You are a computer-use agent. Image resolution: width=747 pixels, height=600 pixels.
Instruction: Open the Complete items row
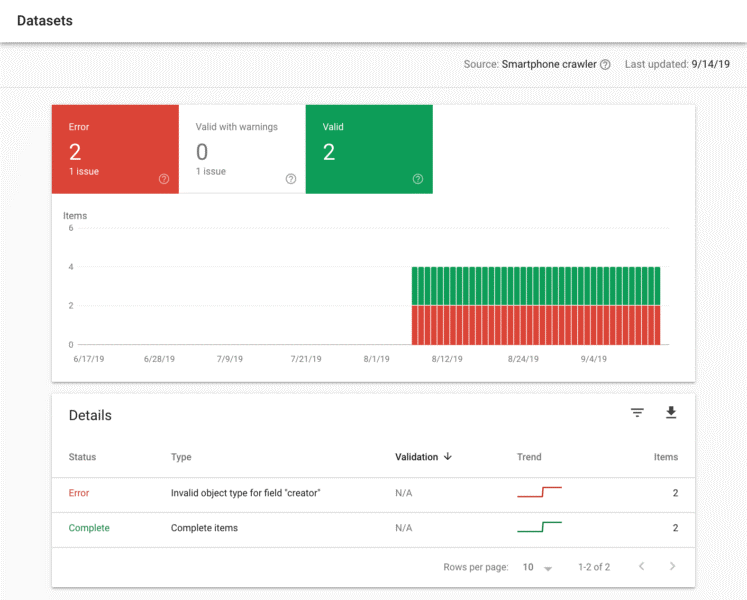205,528
